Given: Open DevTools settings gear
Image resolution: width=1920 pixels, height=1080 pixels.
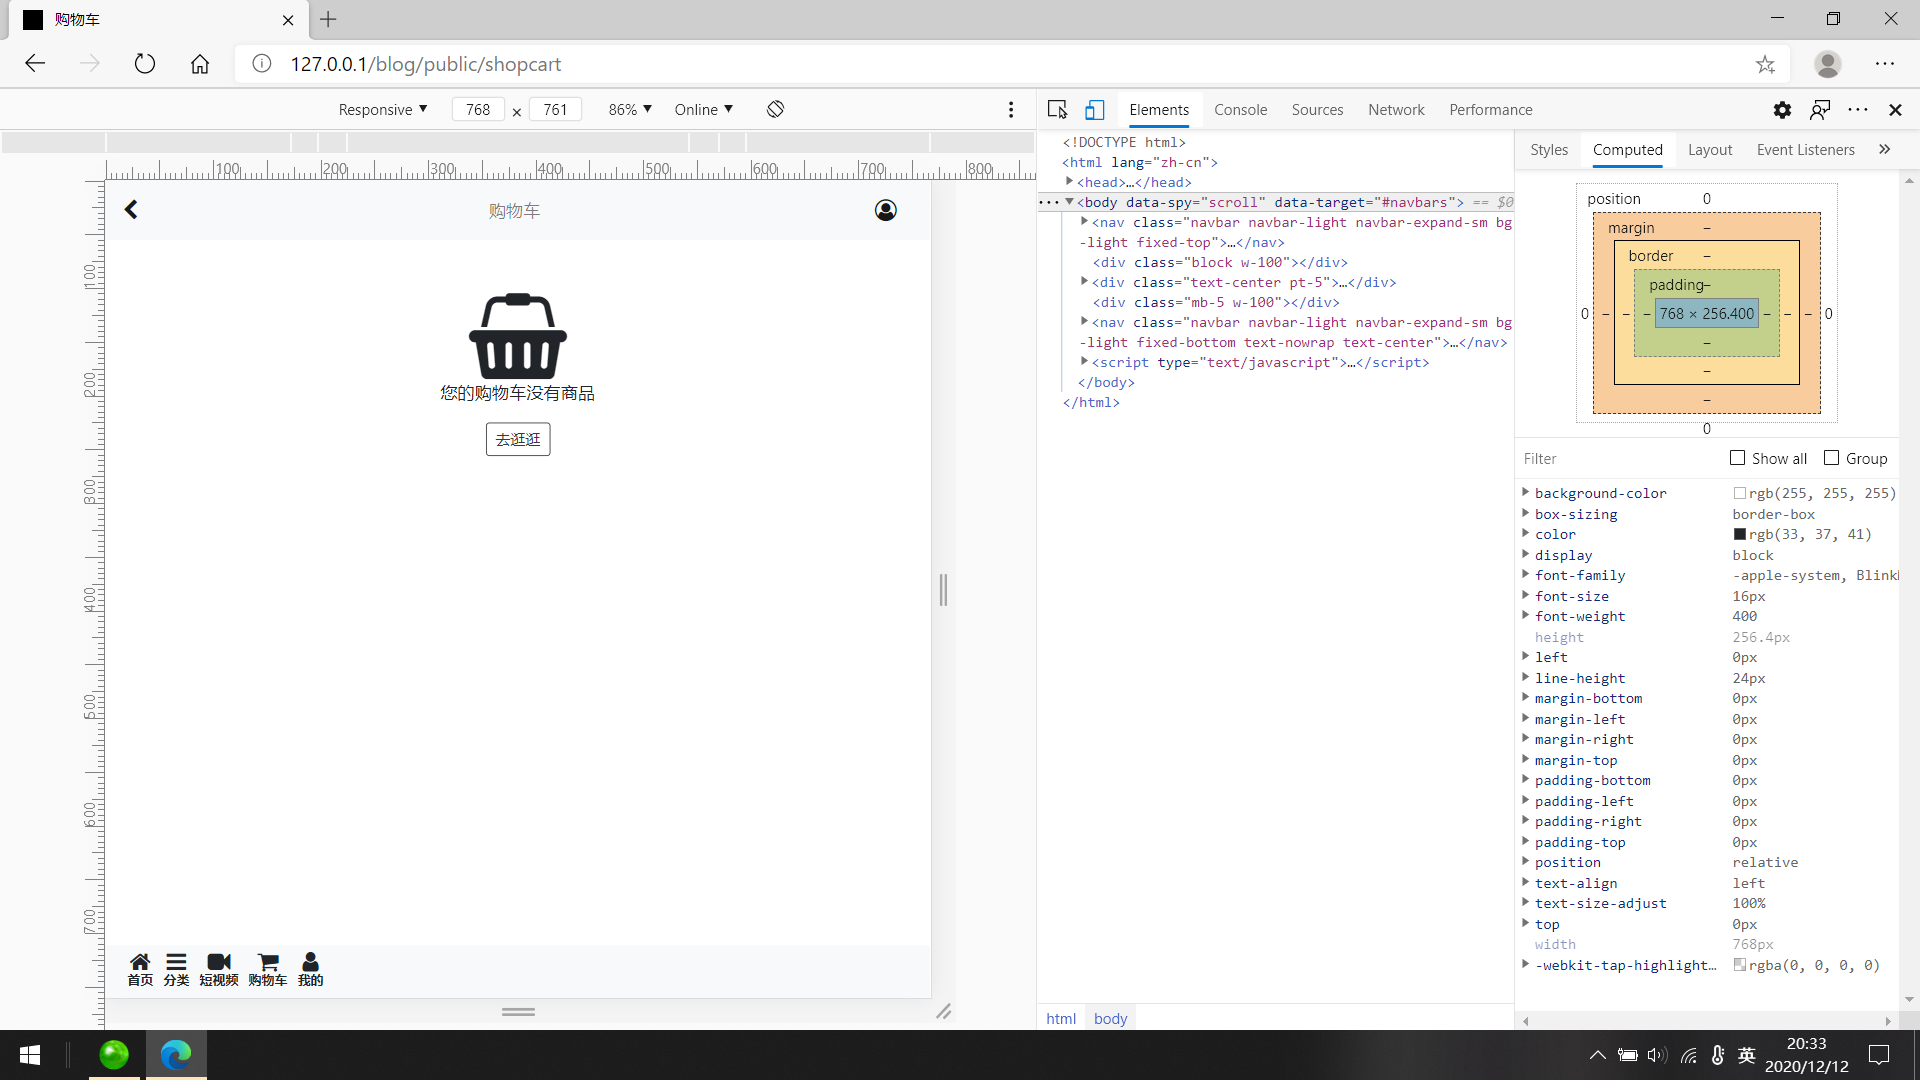Looking at the screenshot, I should (x=1782, y=110).
